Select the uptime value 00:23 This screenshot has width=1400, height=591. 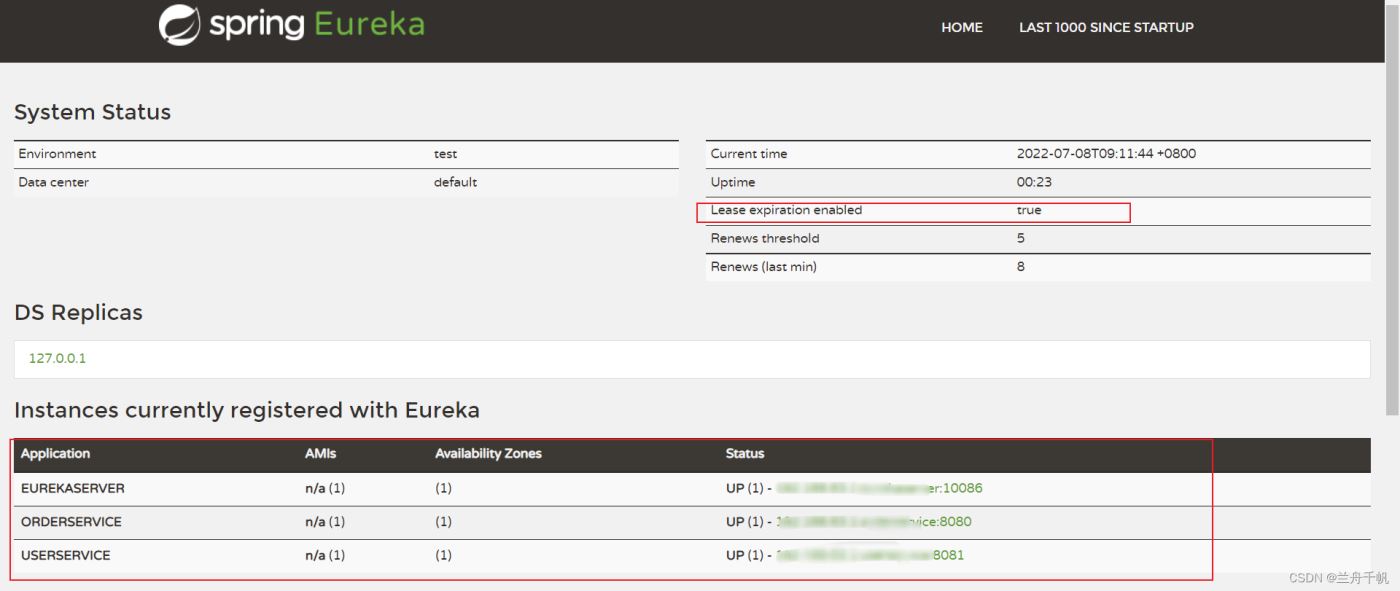[x=1034, y=182]
